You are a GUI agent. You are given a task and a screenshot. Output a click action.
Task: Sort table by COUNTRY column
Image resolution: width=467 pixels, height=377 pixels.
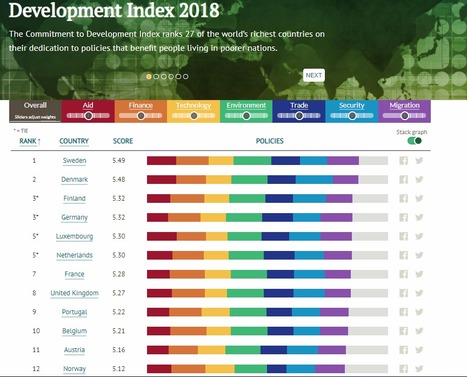coord(74,141)
